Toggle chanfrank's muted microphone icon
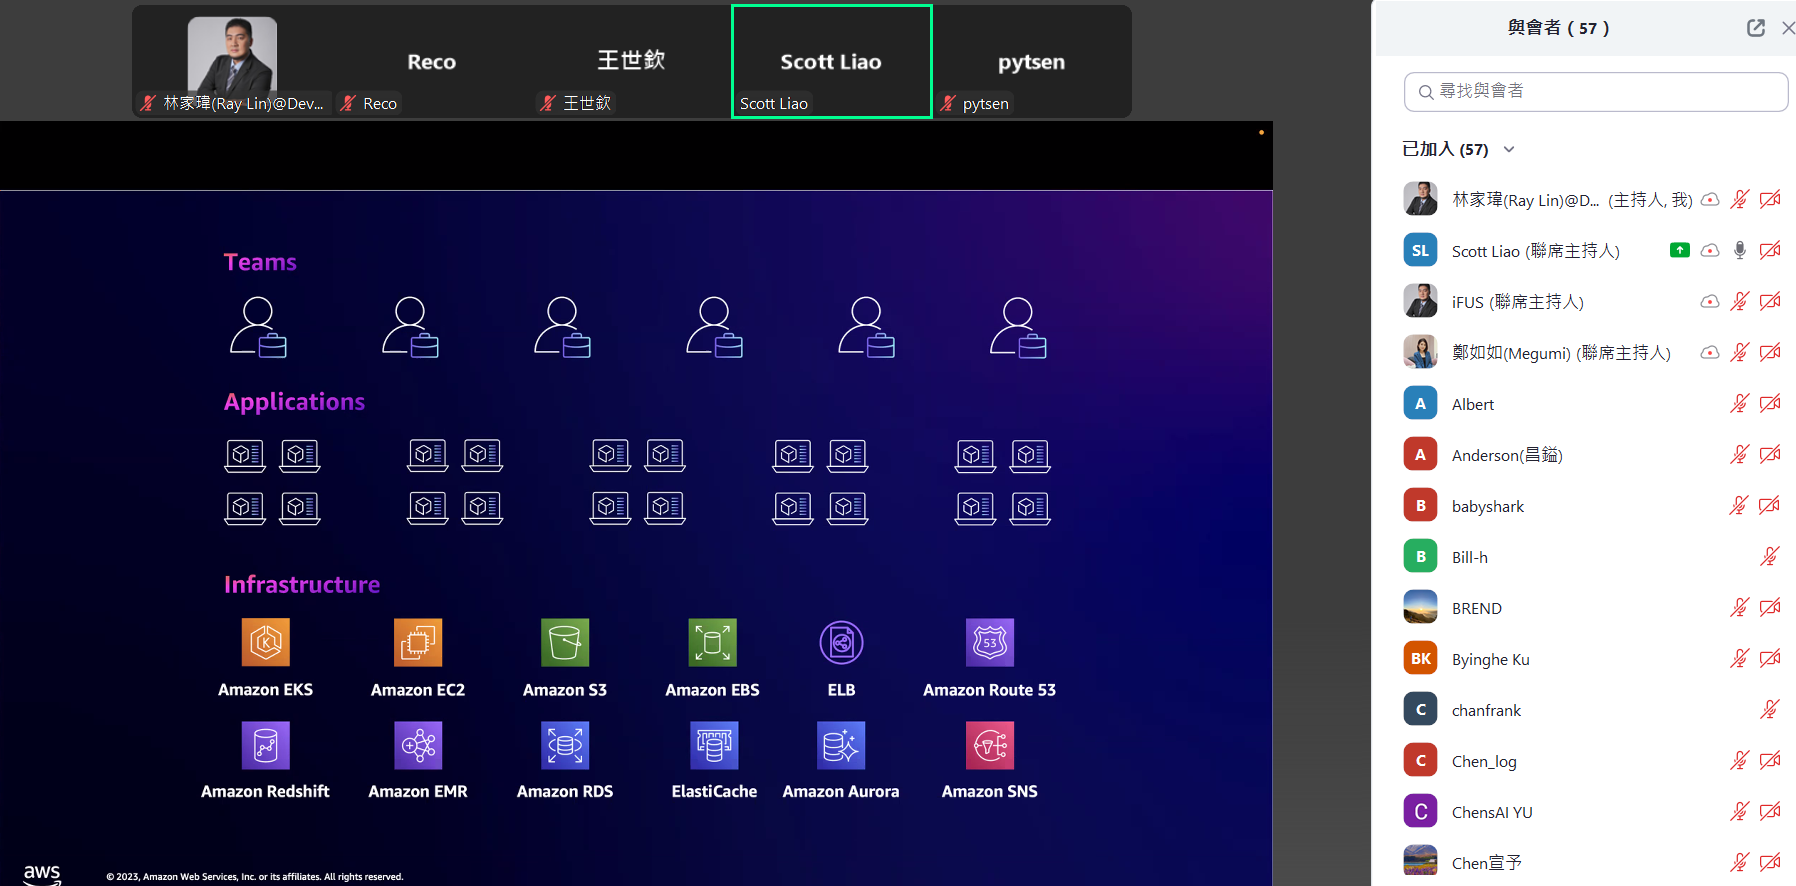1796x886 pixels. [x=1769, y=709]
